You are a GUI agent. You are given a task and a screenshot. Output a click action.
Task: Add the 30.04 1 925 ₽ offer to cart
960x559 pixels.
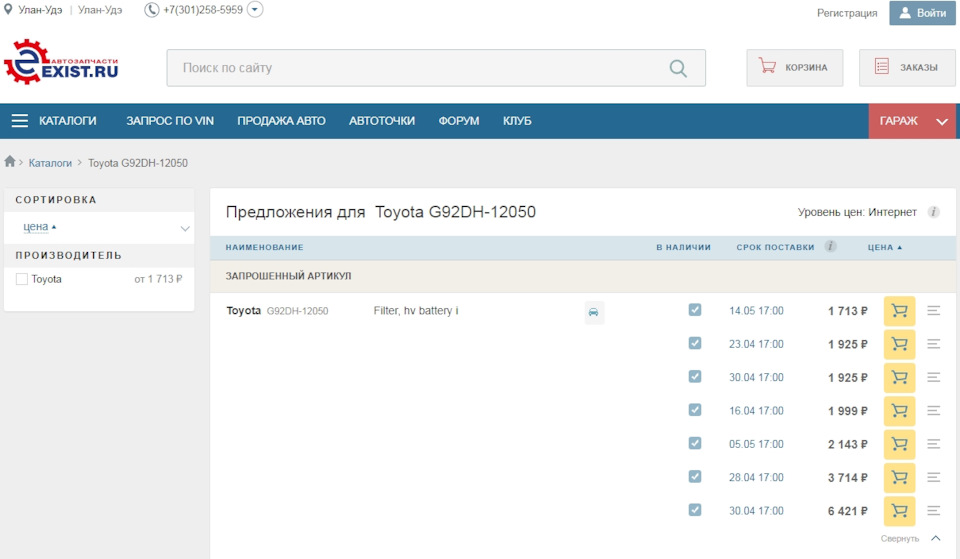tap(899, 377)
